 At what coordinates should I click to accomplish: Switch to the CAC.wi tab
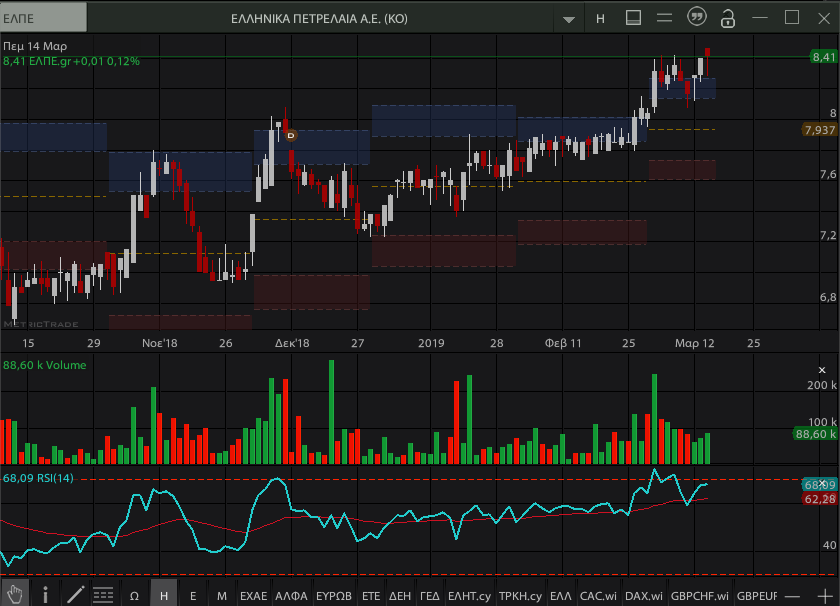point(598,596)
